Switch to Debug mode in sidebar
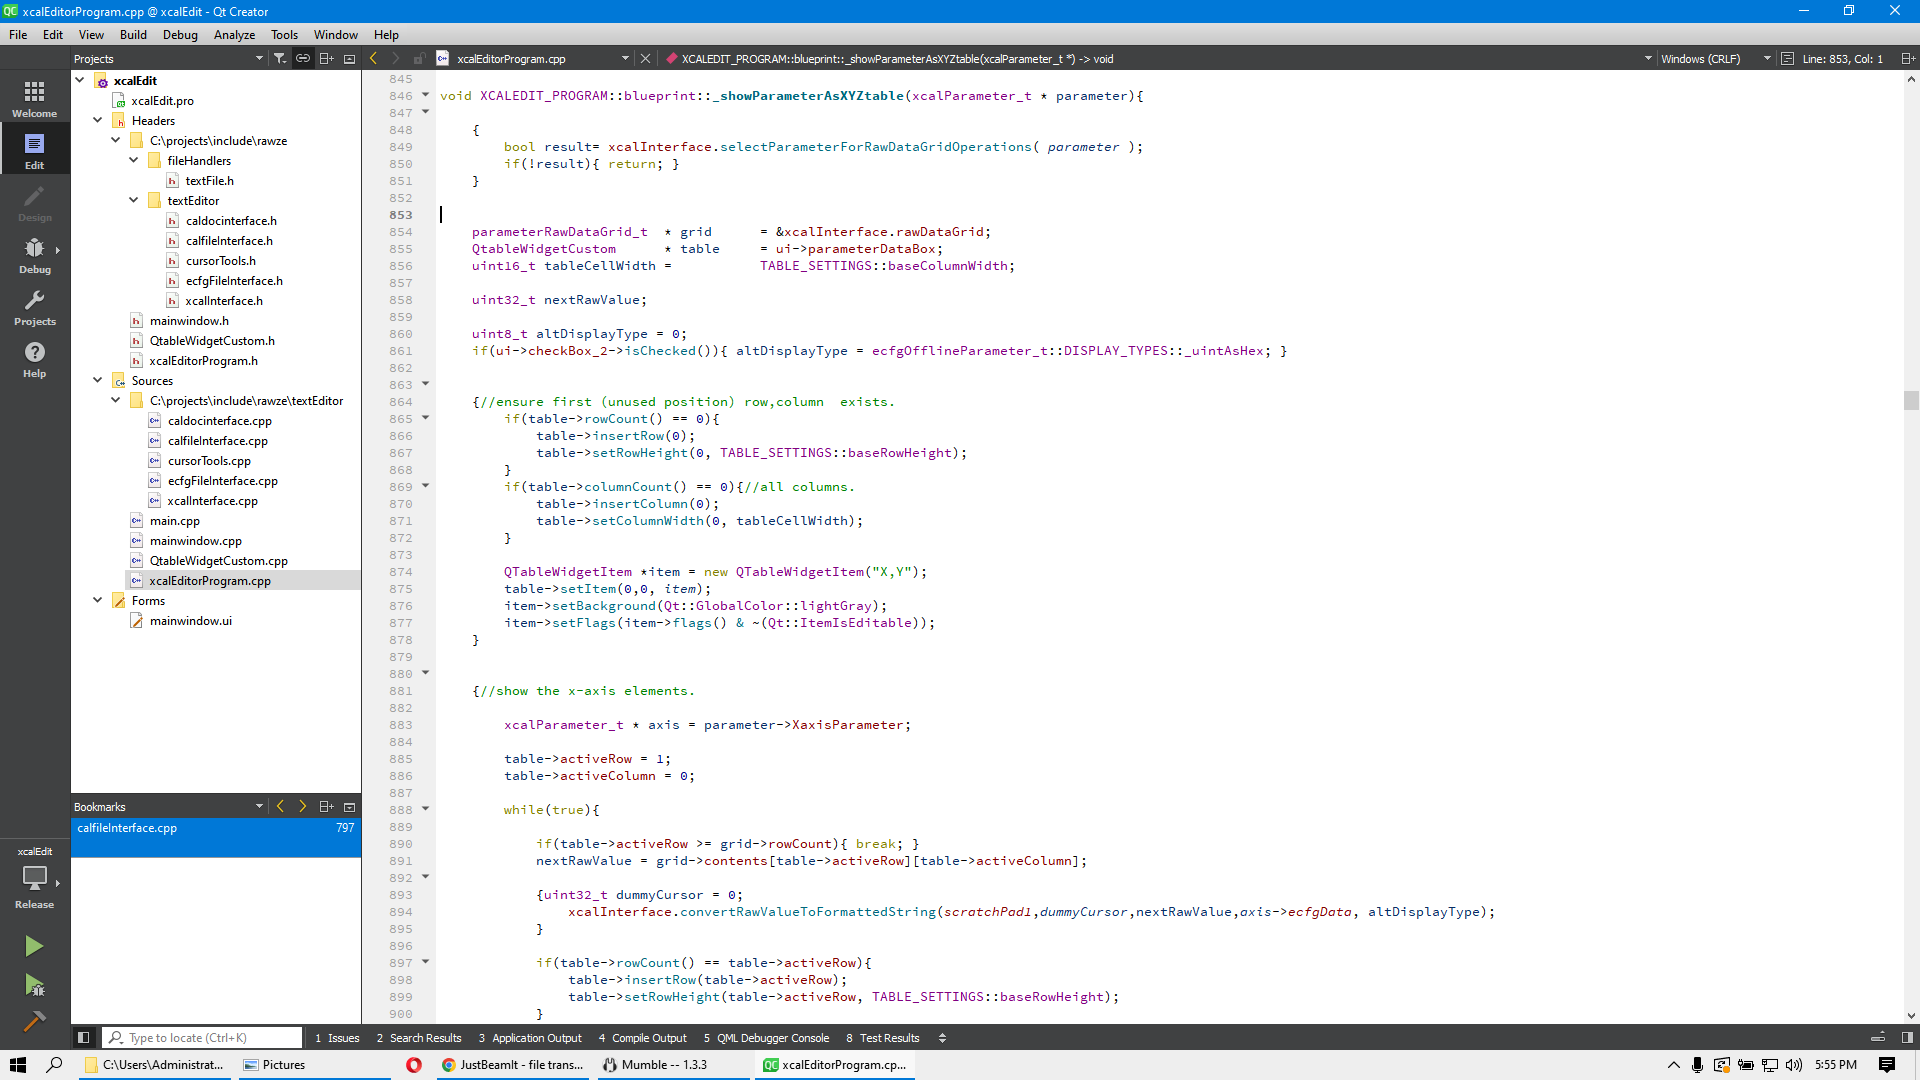This screenshot has height=1080, width=1920. click(x=34, y=255)
